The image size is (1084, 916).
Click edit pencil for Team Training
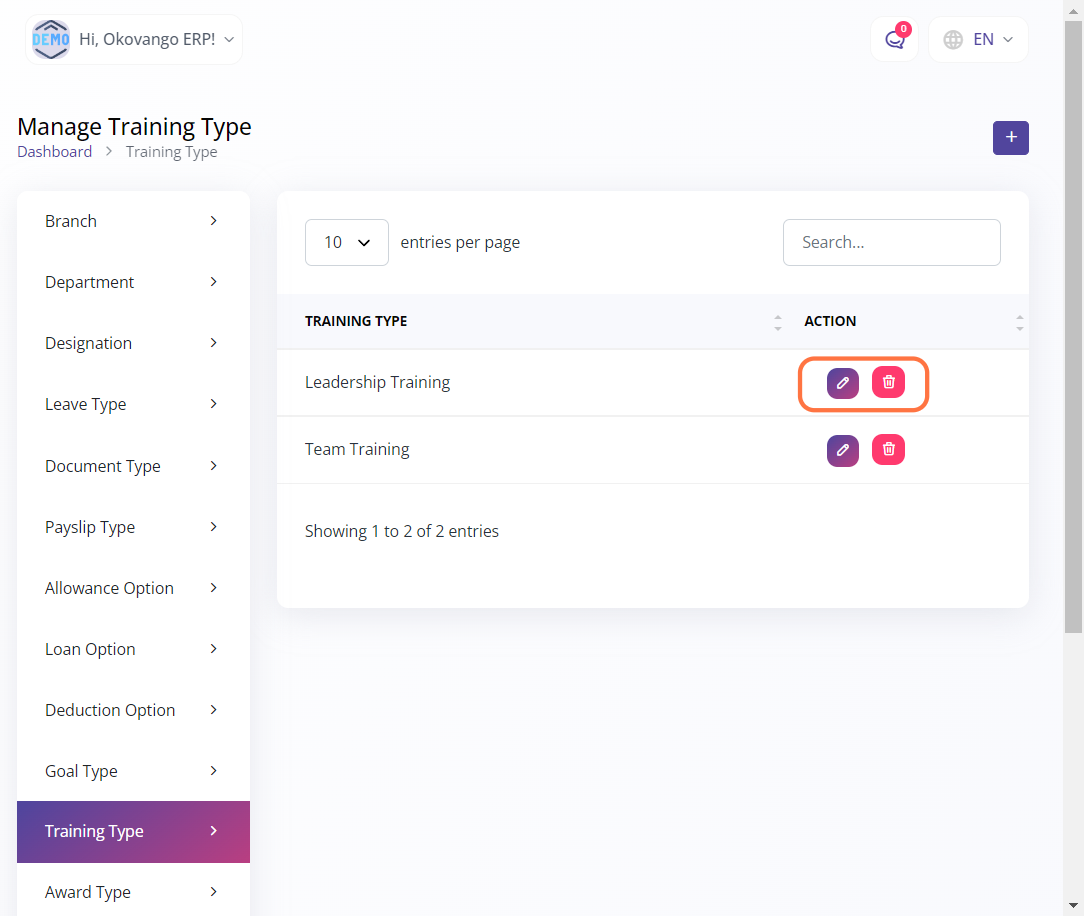click(842, 450)
